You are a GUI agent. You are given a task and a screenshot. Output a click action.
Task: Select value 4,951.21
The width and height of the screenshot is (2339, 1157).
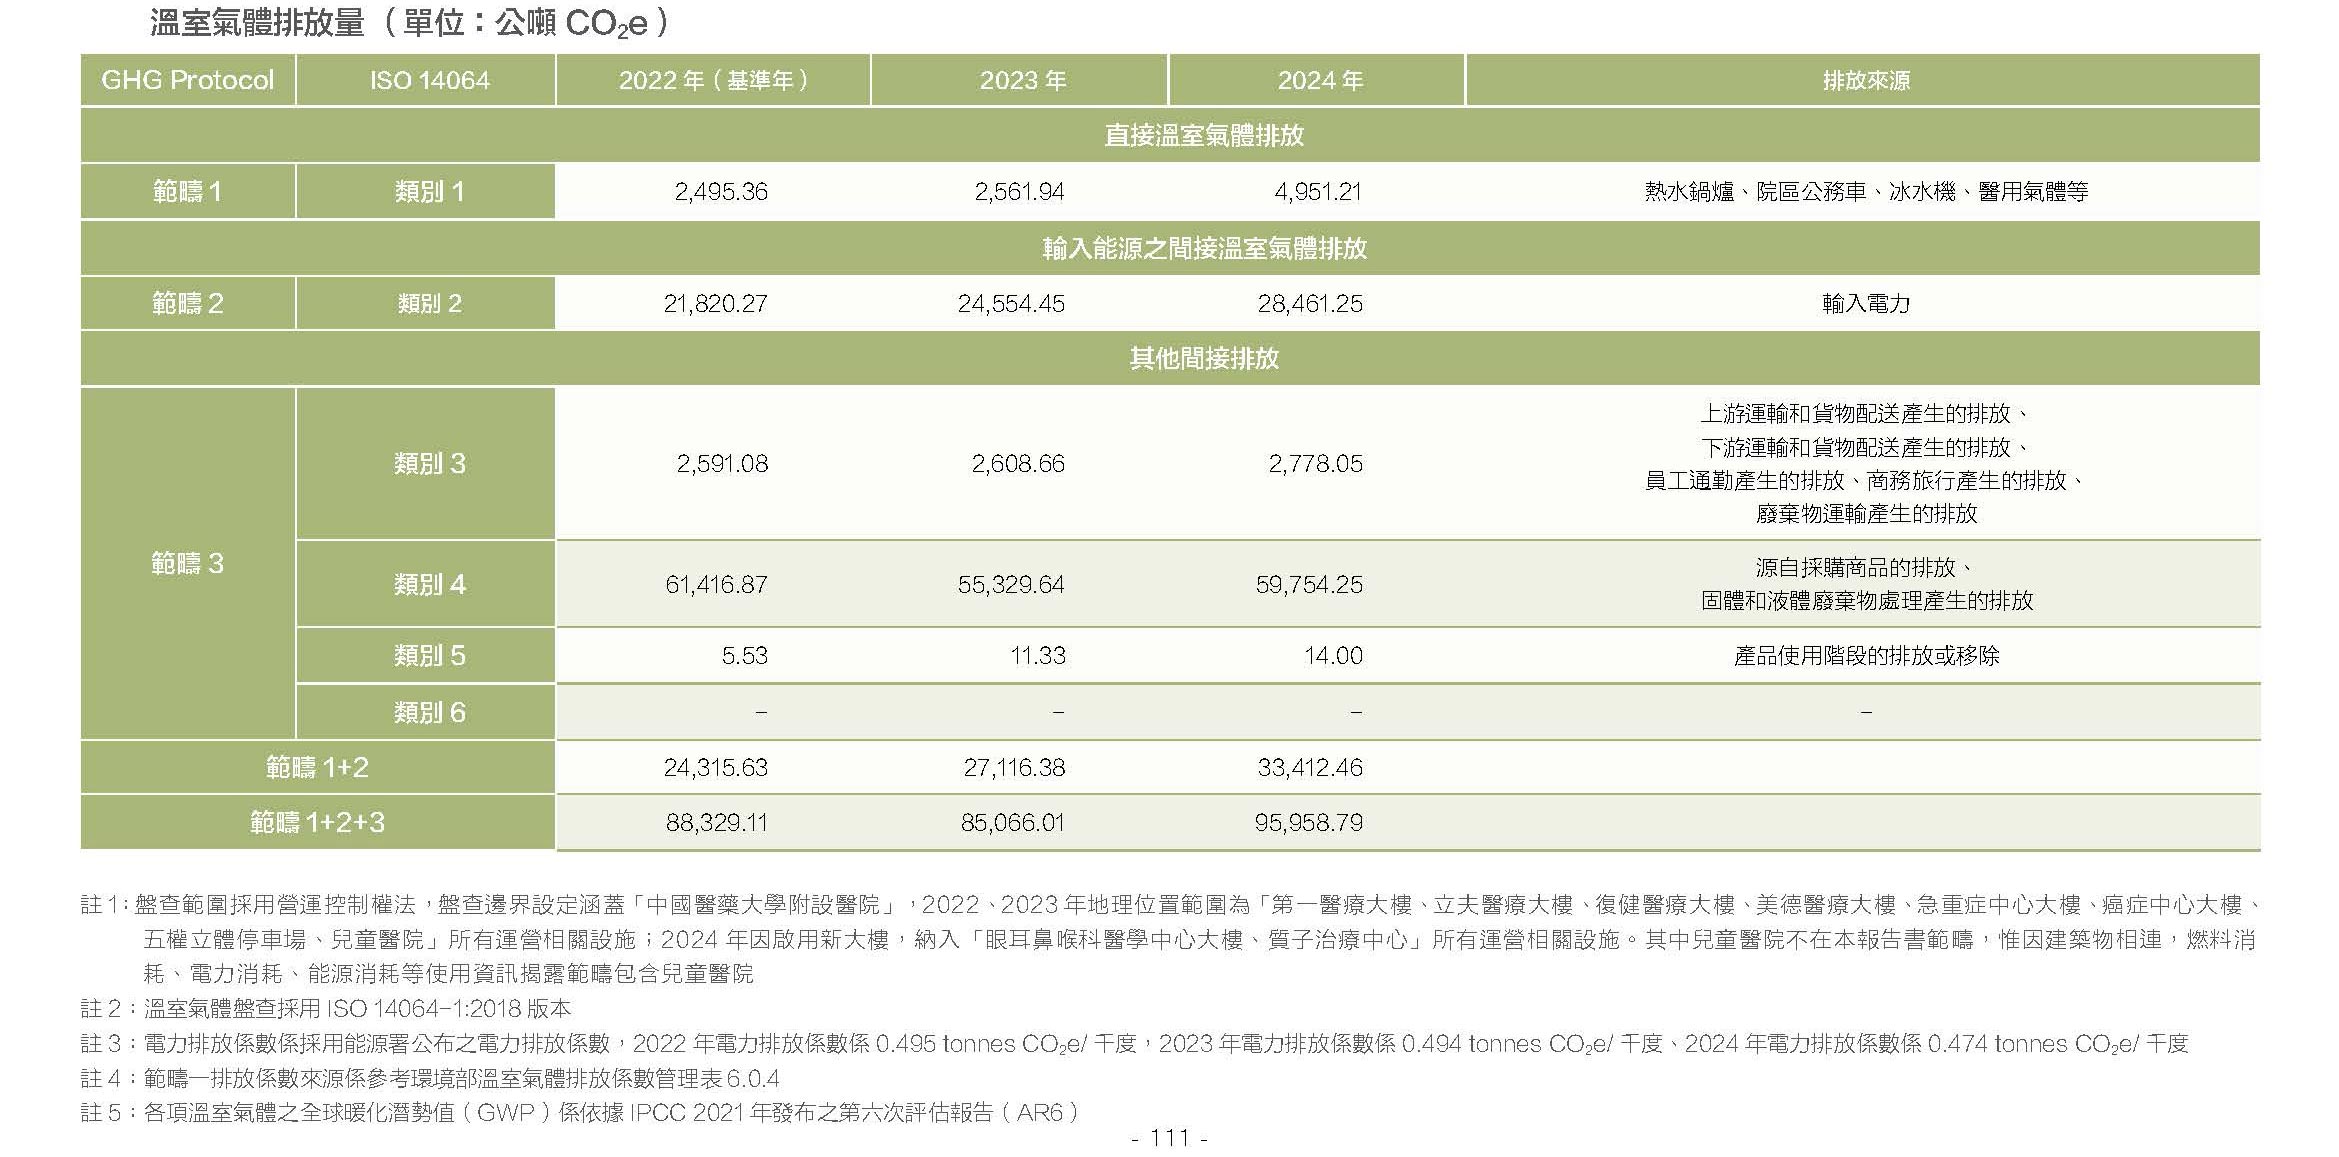pyautogui.click(x=1317, y=191)
